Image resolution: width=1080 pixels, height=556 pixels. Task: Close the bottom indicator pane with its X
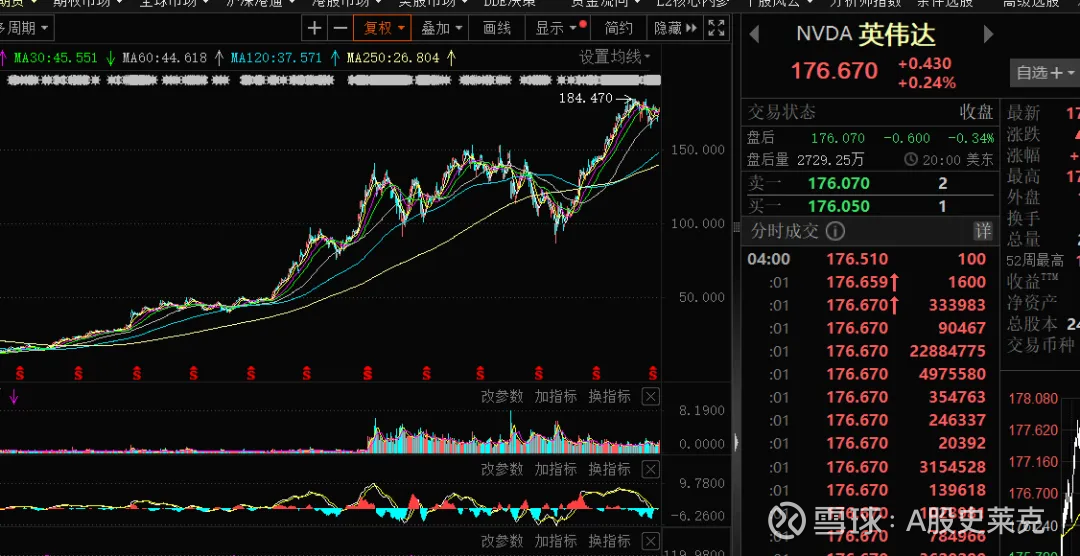click(x=650, y=540)
